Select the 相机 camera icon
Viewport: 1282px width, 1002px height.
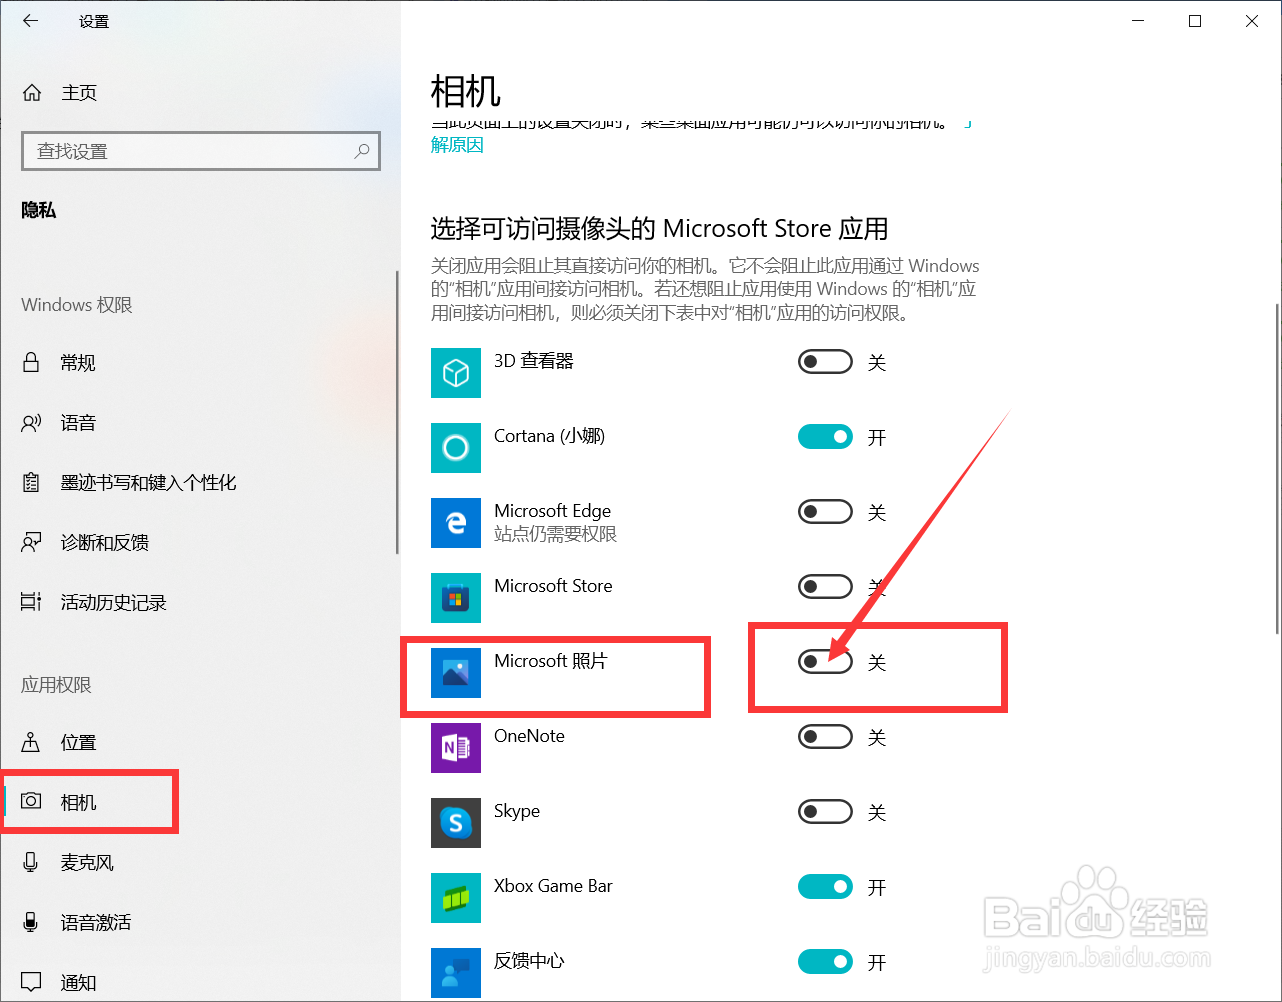[x=31, y=802]
